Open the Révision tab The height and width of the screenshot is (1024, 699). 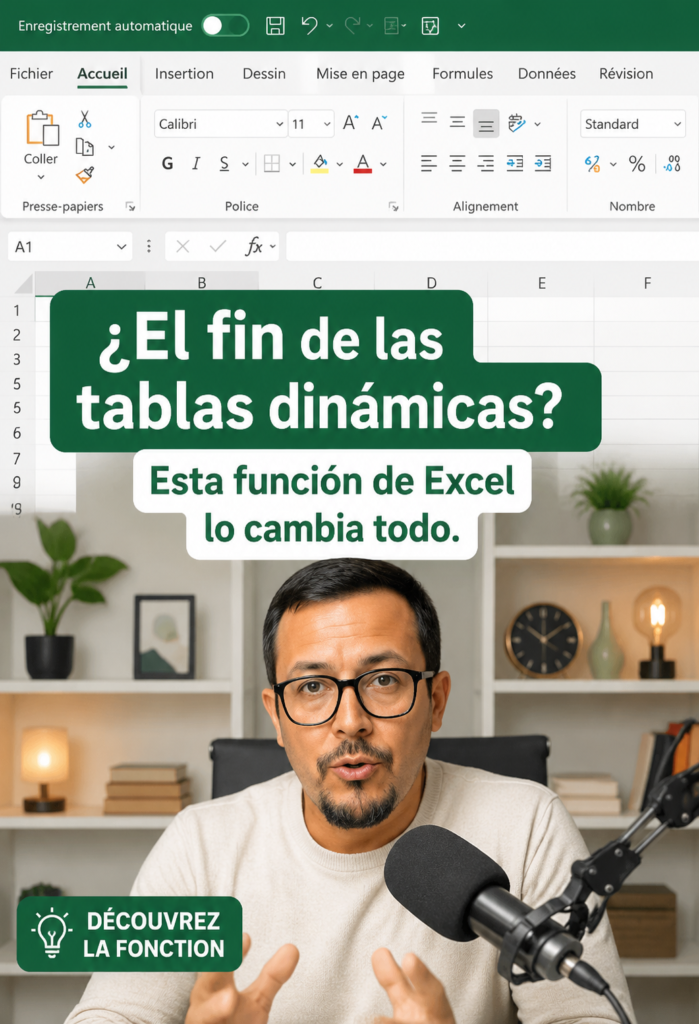click(x=626, y=73)
